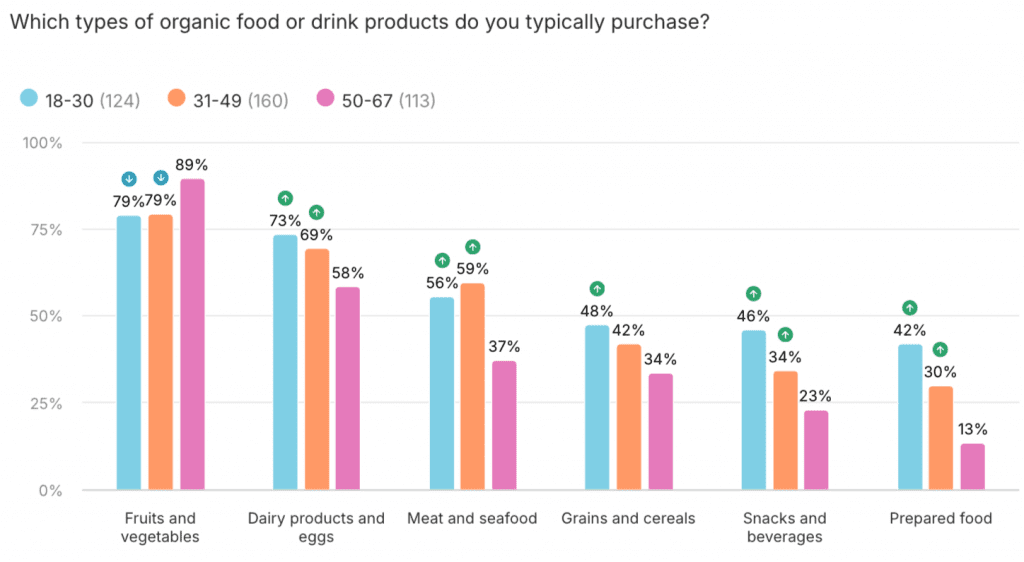
Task: Click the up-arrow icon above 46% snacks bar
Action: pos(753,294)
